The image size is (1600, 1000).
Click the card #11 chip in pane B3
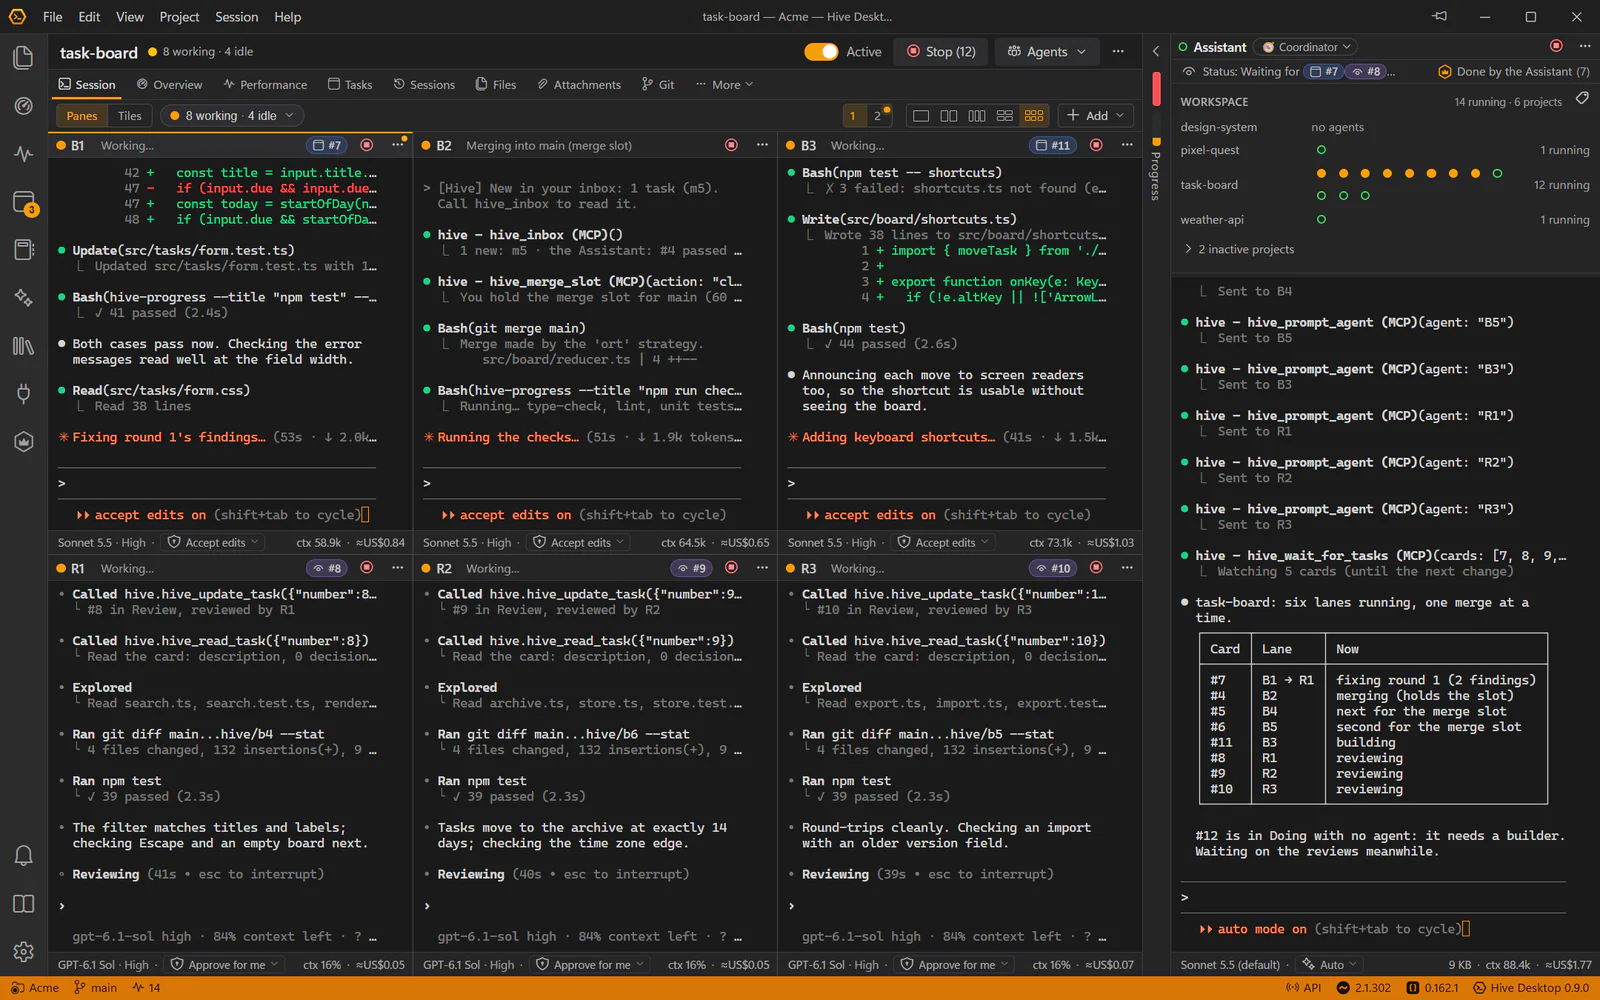[x=1054, y=145]
